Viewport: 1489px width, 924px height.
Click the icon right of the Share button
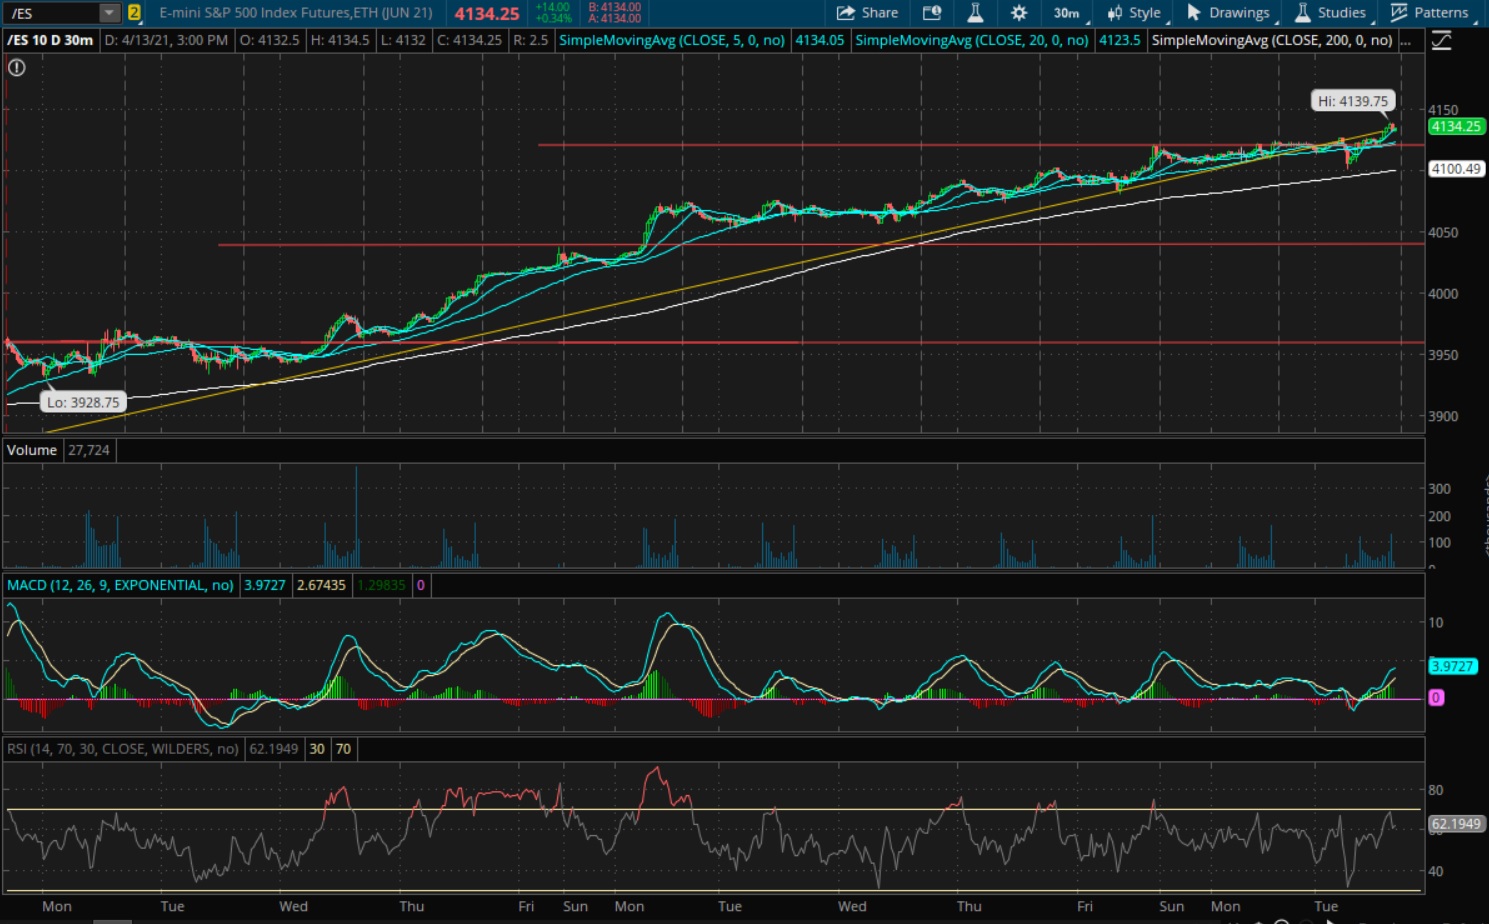pyautogui.click(x=931, y=13)
